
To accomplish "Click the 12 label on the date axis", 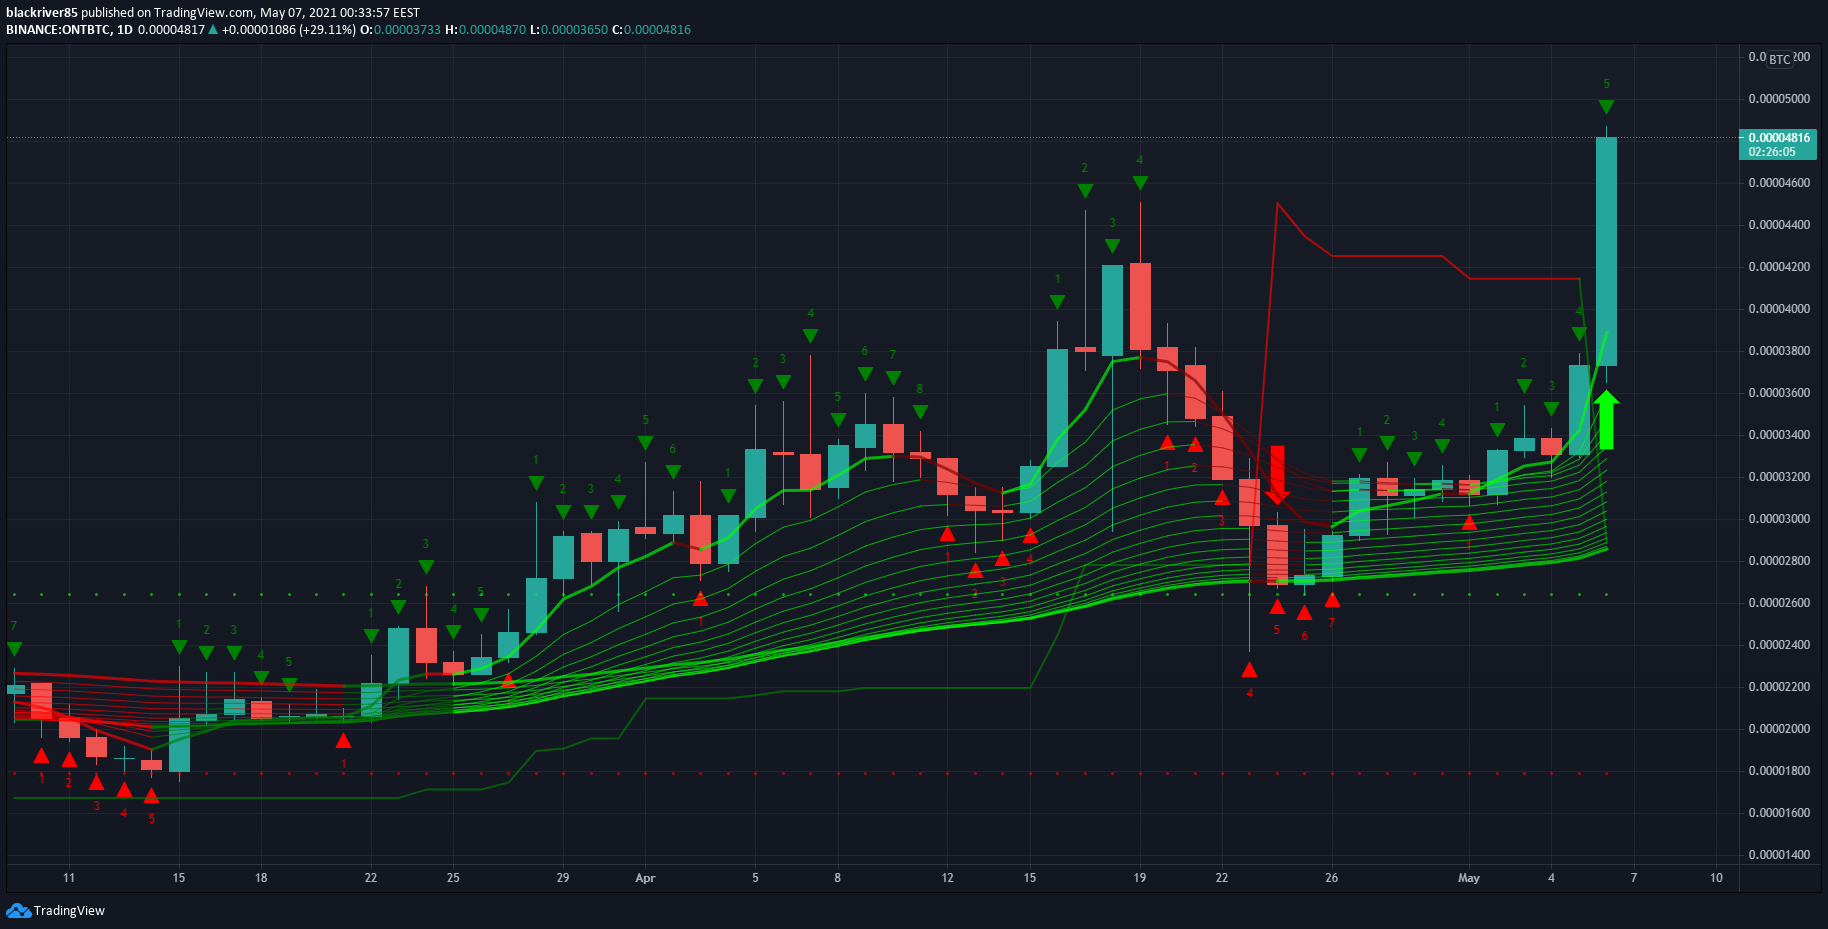I will coord(947,878).
